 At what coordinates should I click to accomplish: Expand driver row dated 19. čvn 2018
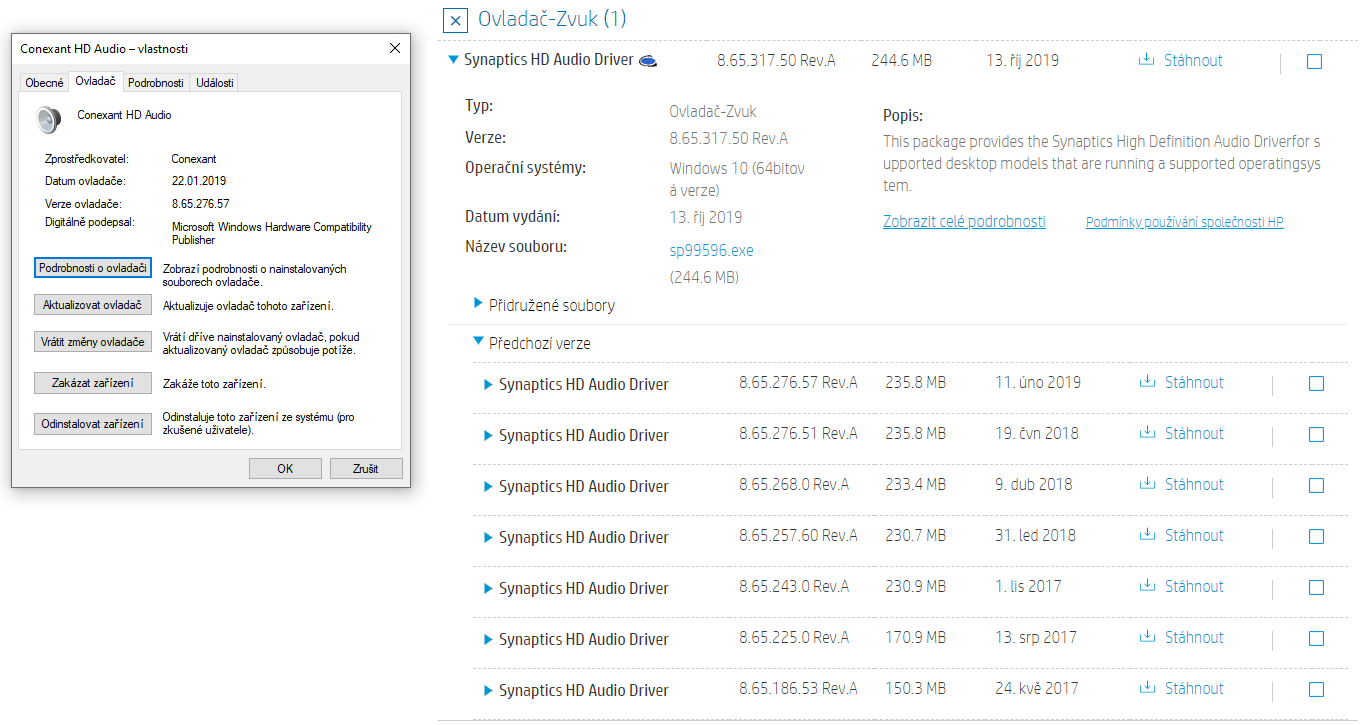pyautogui.click(x=488, y=435)
